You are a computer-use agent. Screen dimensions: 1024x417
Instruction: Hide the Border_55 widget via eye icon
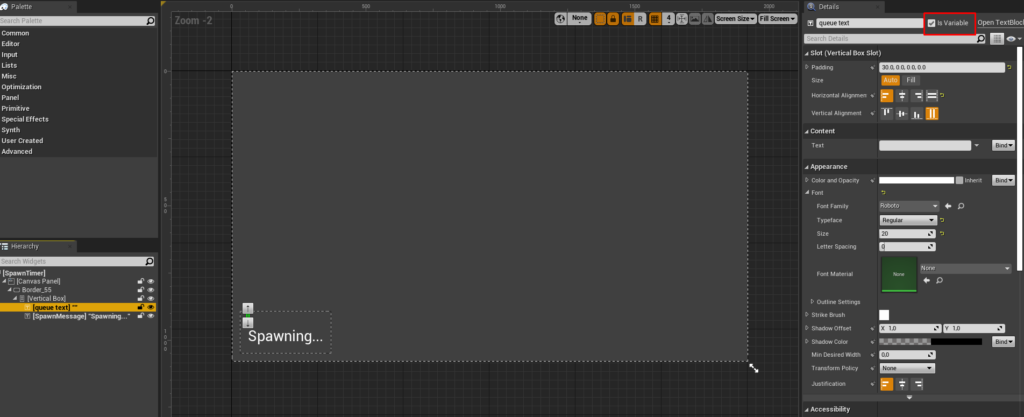[x=151, y=290]
